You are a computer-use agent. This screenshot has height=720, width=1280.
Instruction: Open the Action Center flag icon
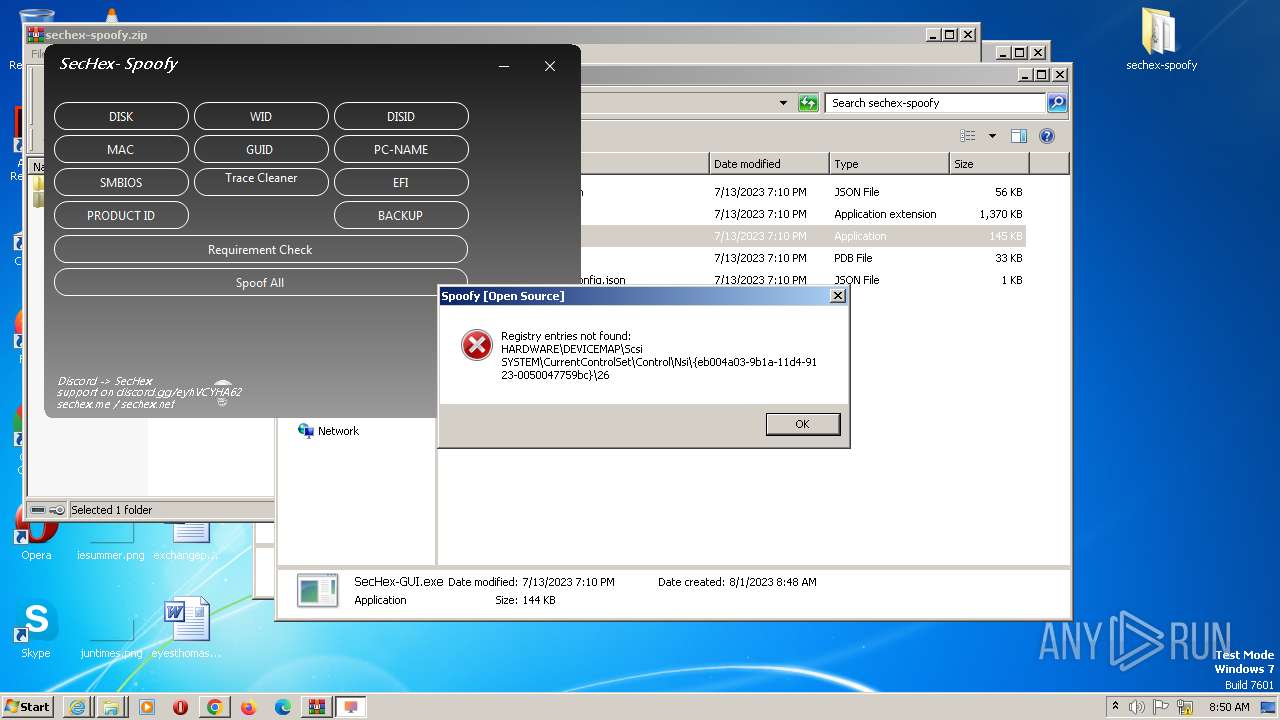click(1162, 707)
